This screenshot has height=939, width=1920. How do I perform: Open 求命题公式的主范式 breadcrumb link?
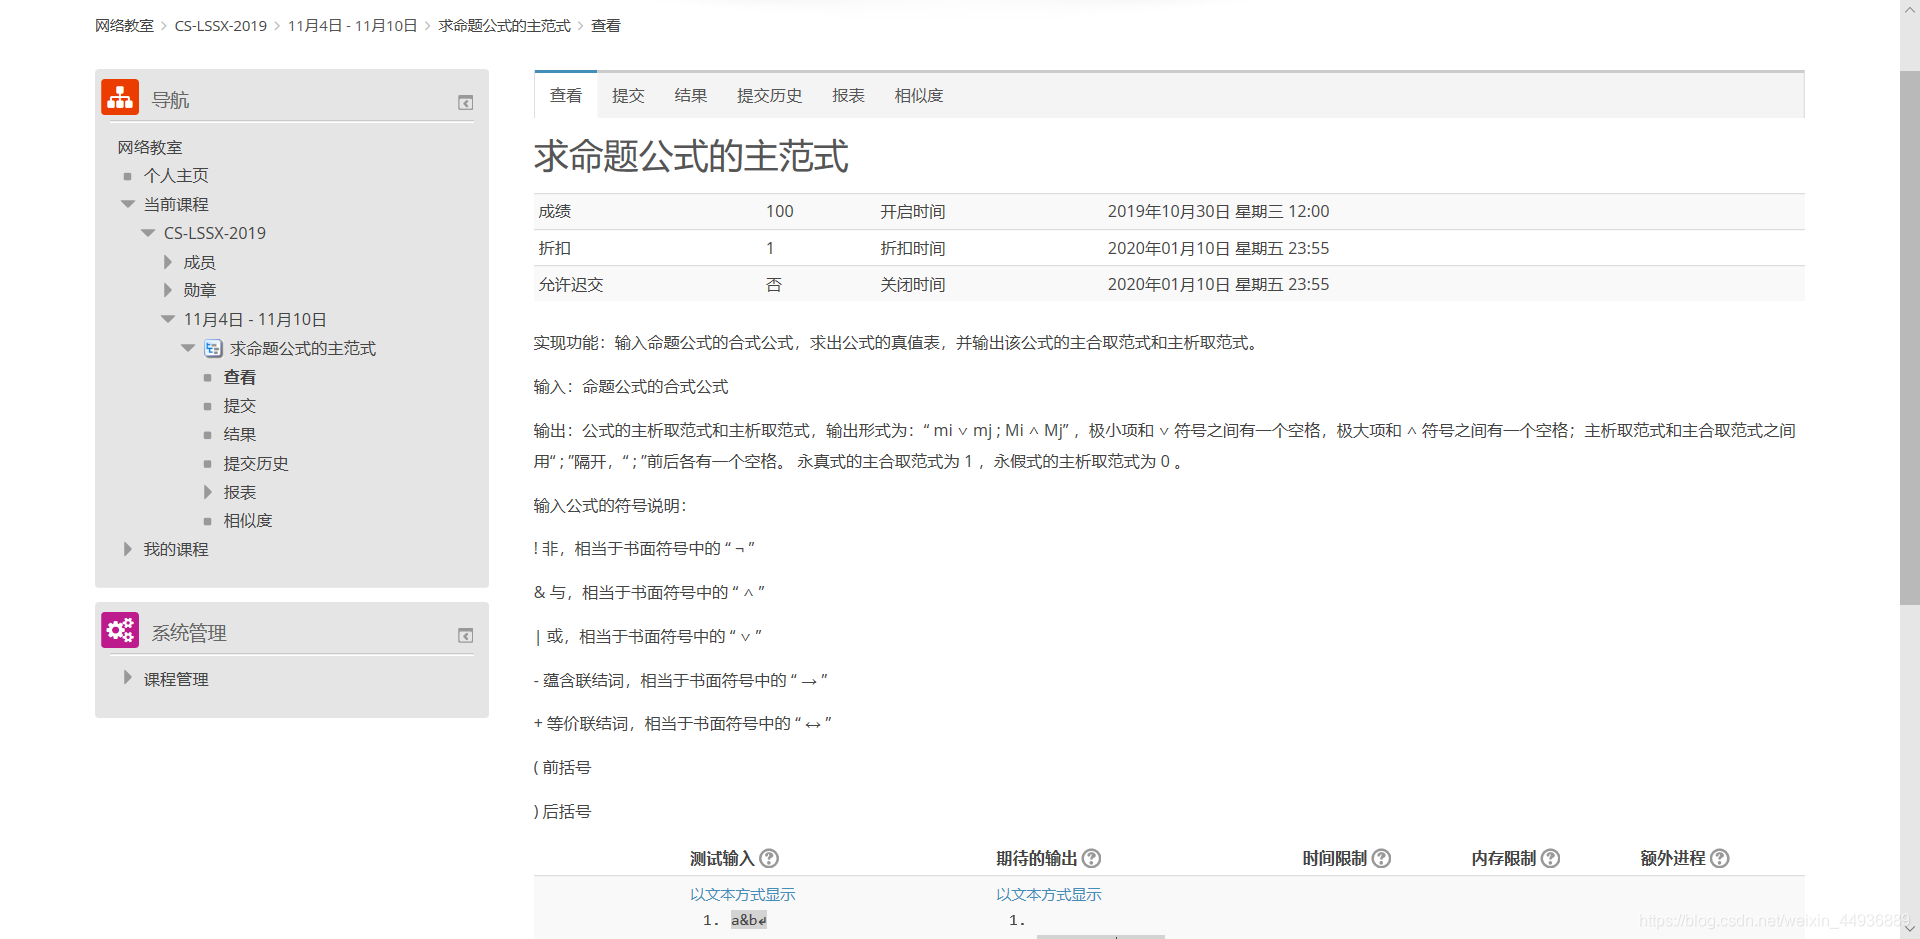tap(504, 26)
